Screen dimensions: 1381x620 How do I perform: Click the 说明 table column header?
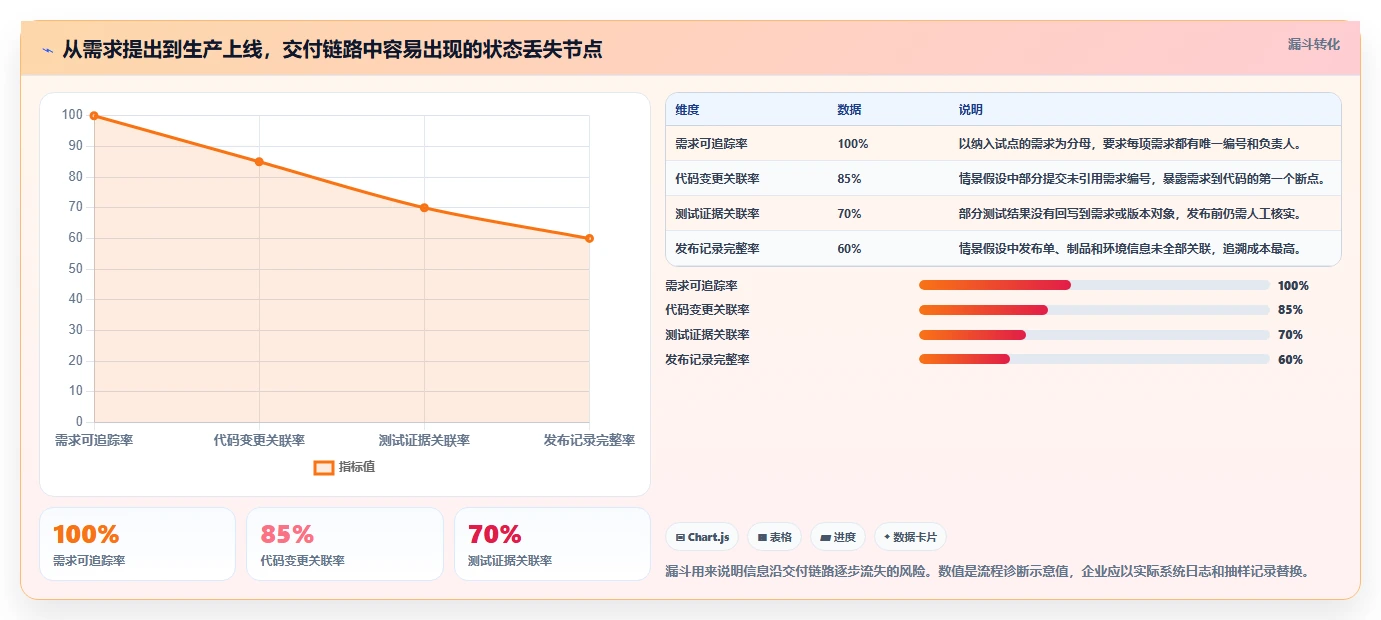click(x=970, y=110)
